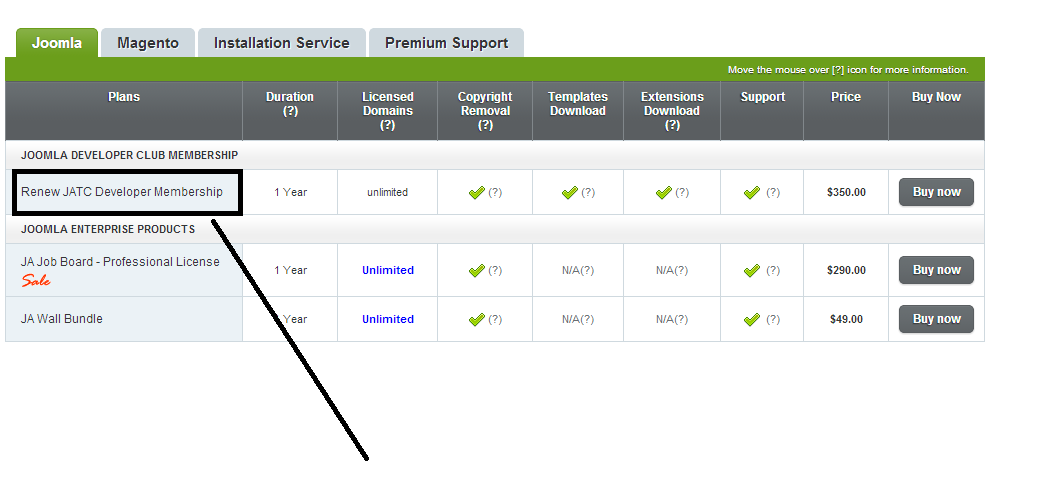Click Unlimited domains link for JA Job Board
The image size is (1054, 480).
tap(388, 270)
